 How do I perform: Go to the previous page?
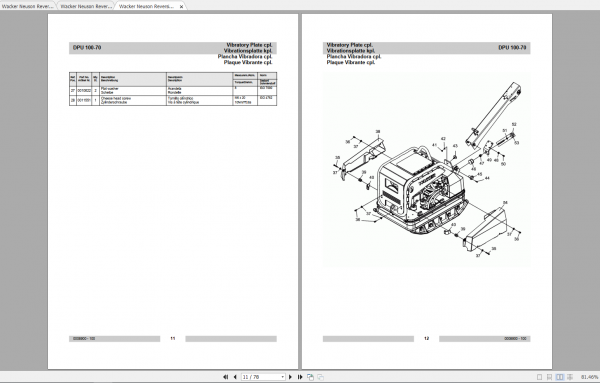tap(235, 377)
